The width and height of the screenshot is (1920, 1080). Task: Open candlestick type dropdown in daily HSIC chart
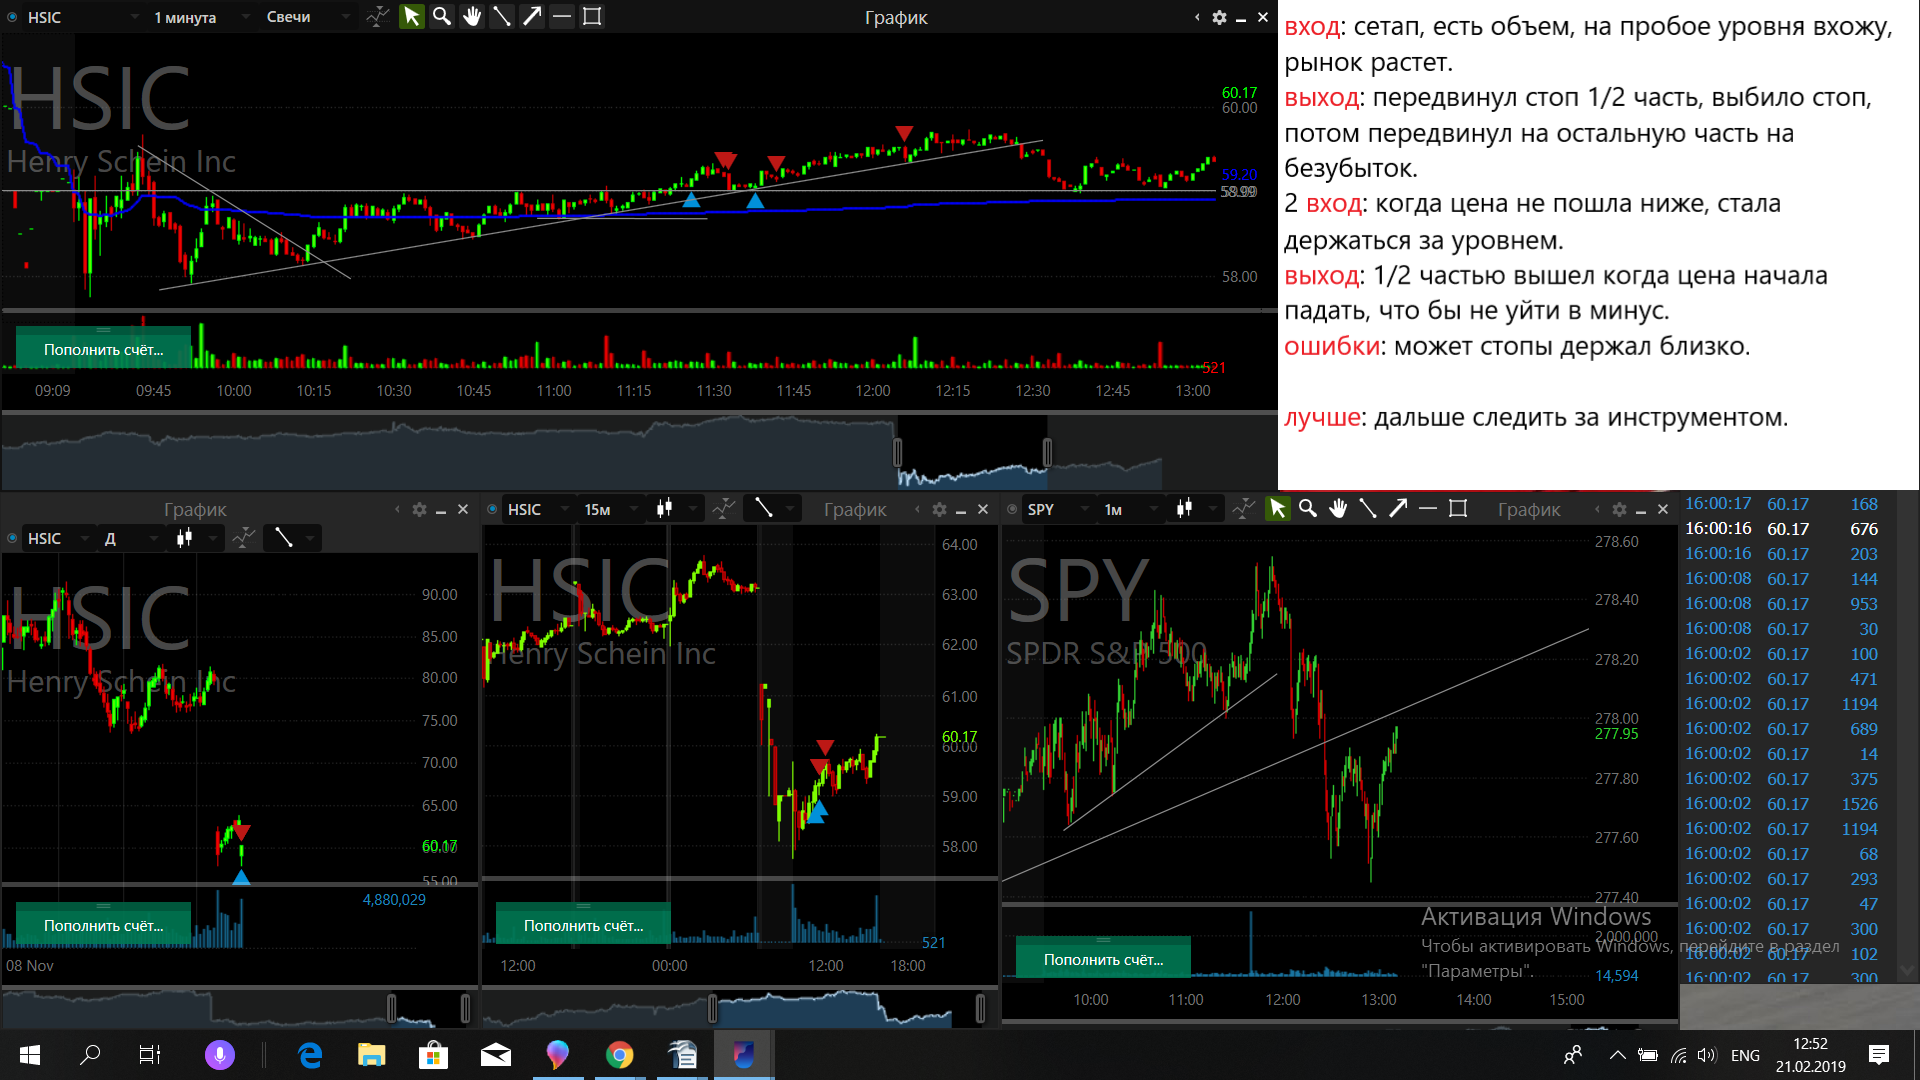[x=195, y=538]
